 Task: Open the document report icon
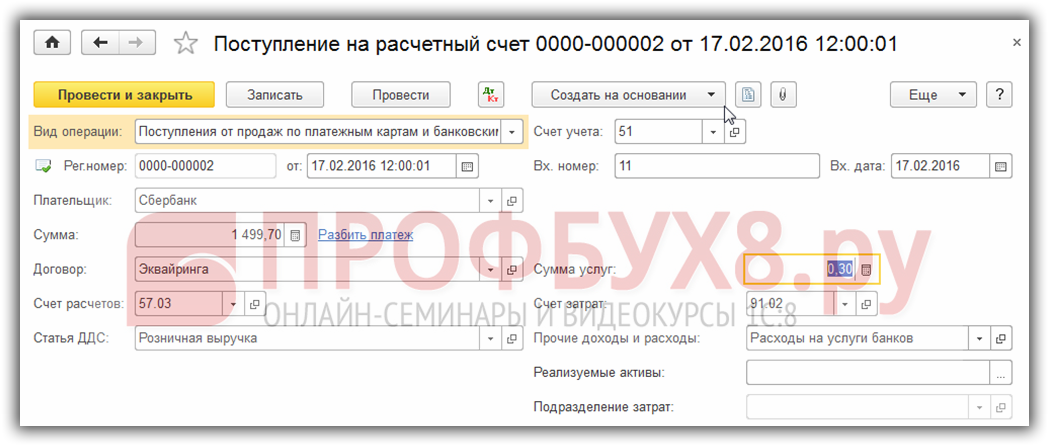click(x=749, y=95)
